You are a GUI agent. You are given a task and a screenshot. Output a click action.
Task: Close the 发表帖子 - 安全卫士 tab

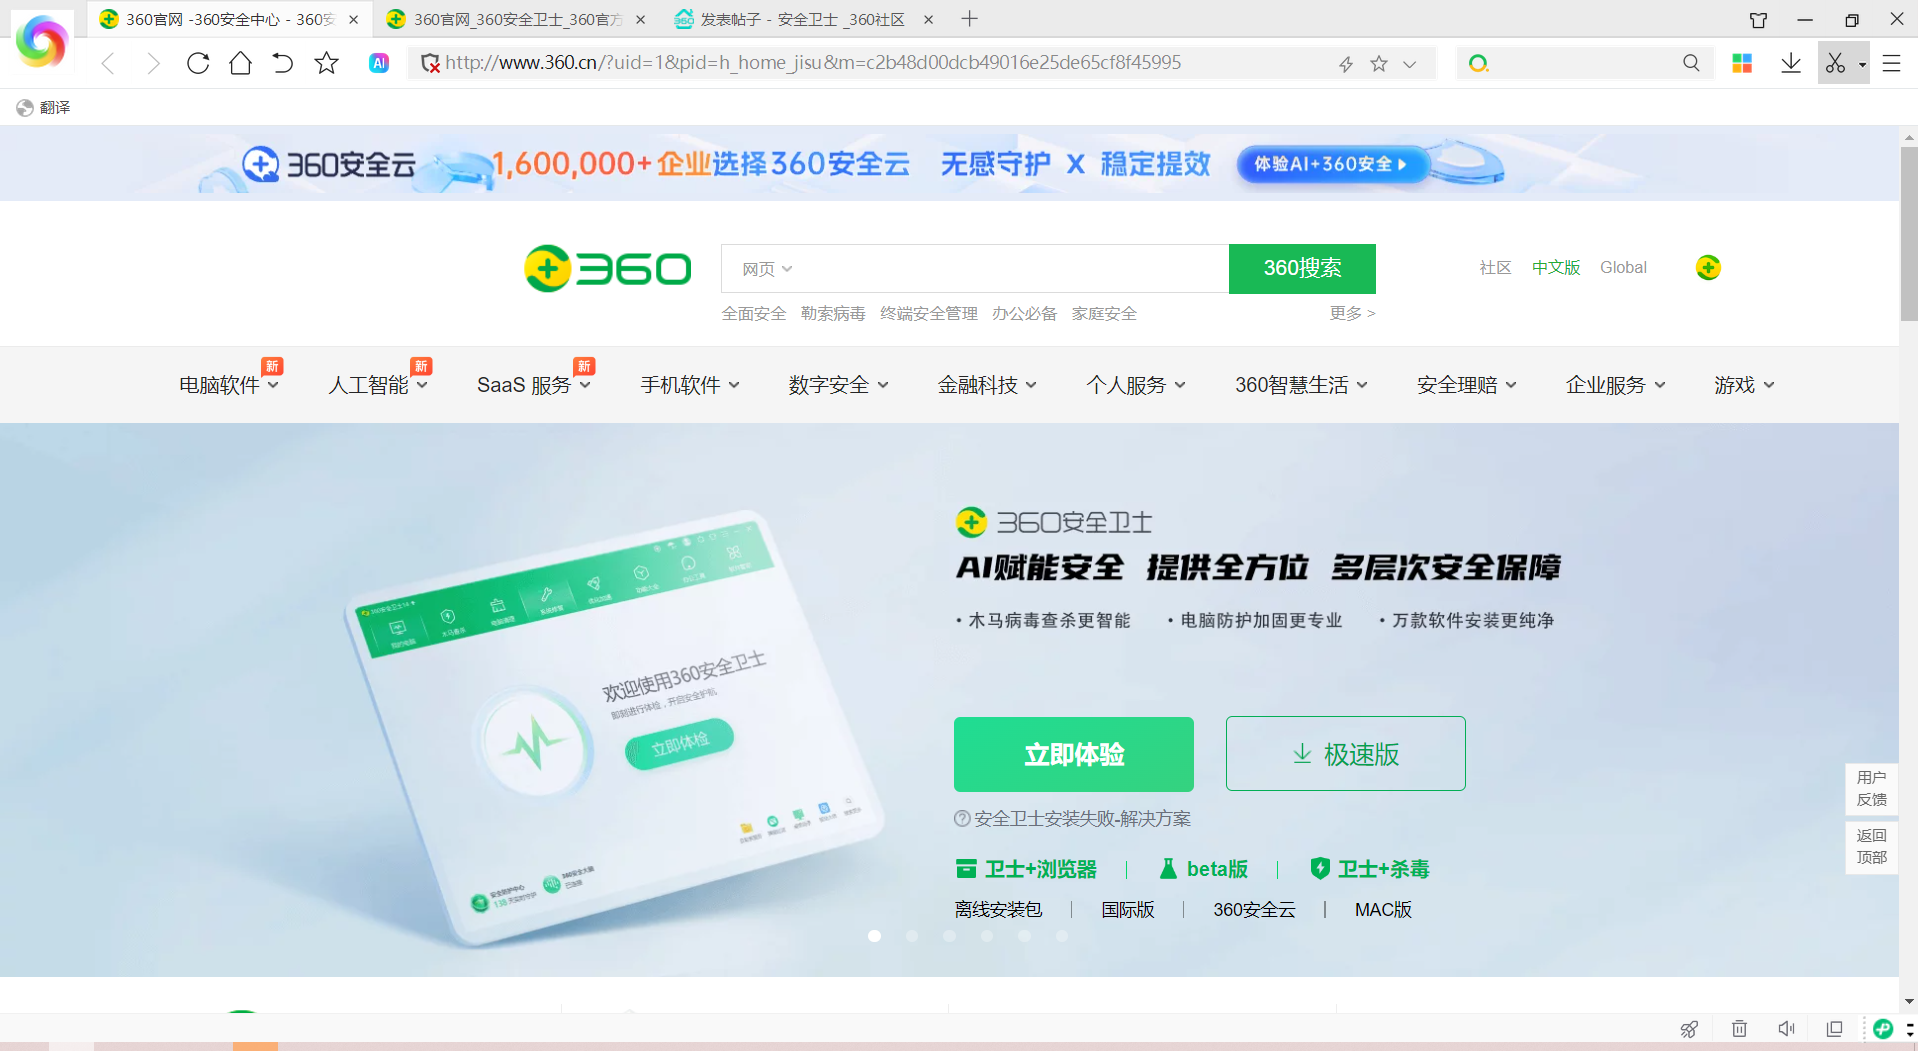coord(928,19)
